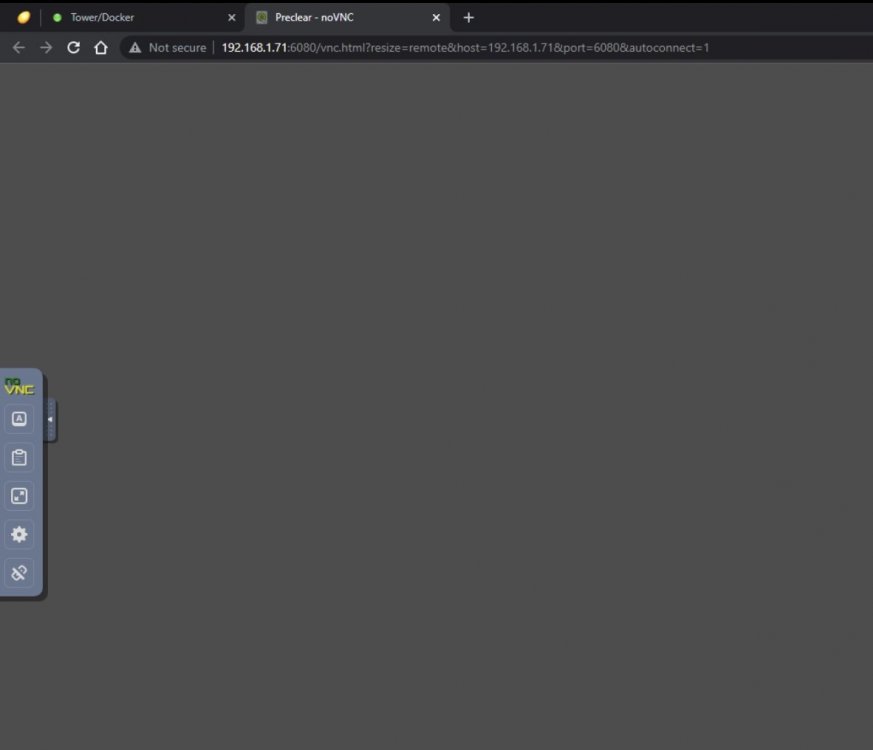Collapse the noVNC control bar handle
873x750 pixels.
(50, 419)
